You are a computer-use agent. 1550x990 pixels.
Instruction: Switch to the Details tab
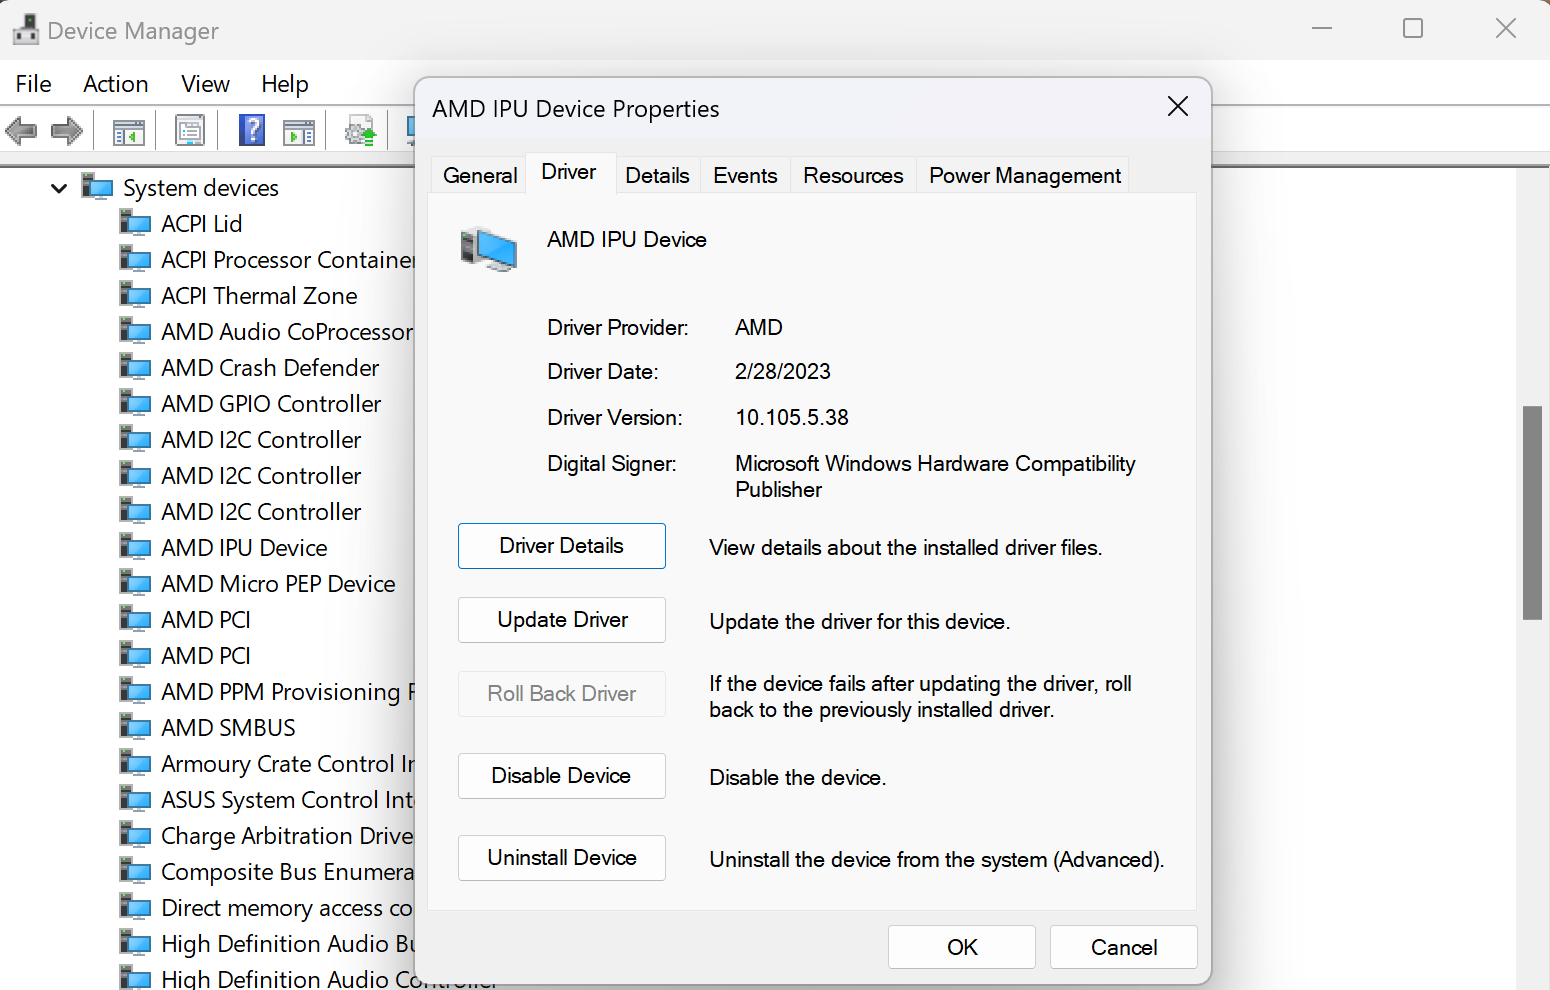(657, 175)
